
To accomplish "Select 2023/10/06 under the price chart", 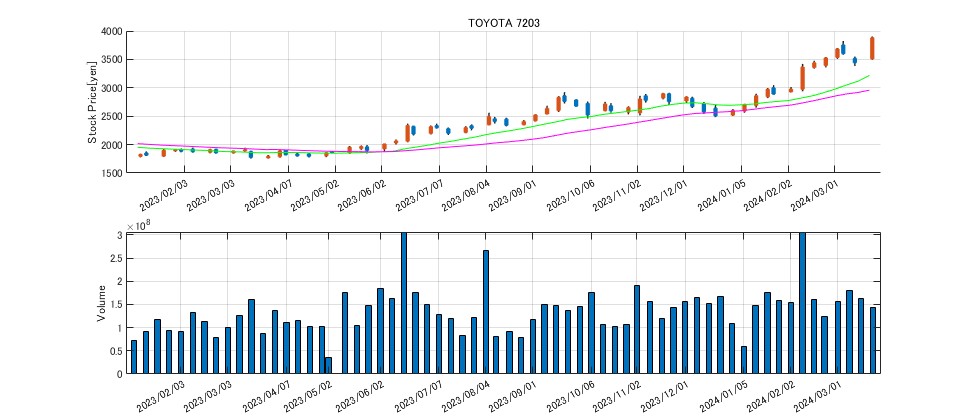I will pos(570,195).
